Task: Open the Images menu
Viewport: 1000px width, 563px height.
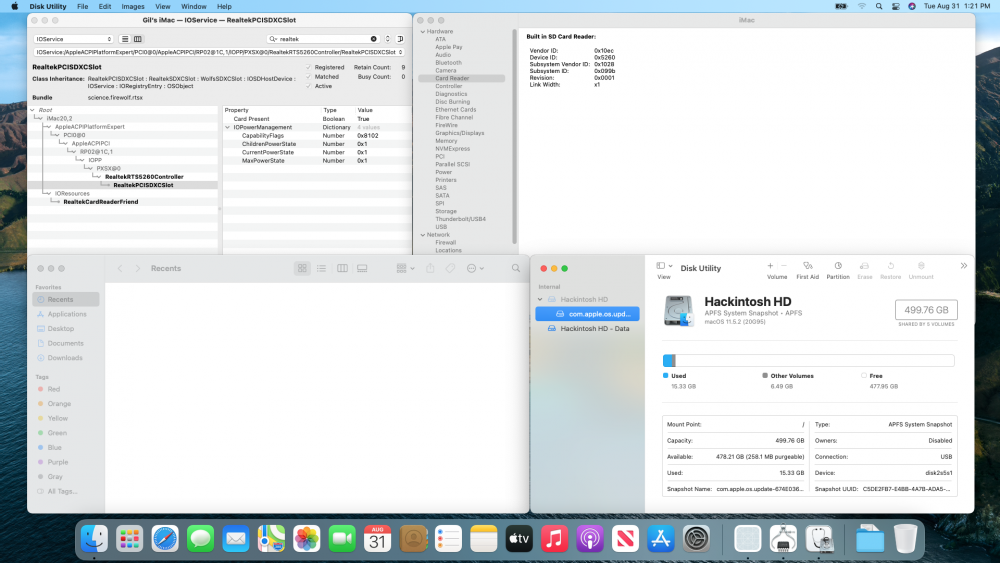Action: click(133, 6)
